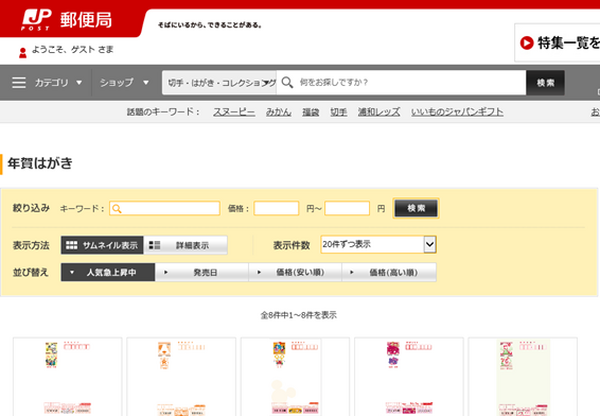Expand the カテゴリ dropdown
Viewport: 600px width, 416px height.
click(x=59, y=82)
